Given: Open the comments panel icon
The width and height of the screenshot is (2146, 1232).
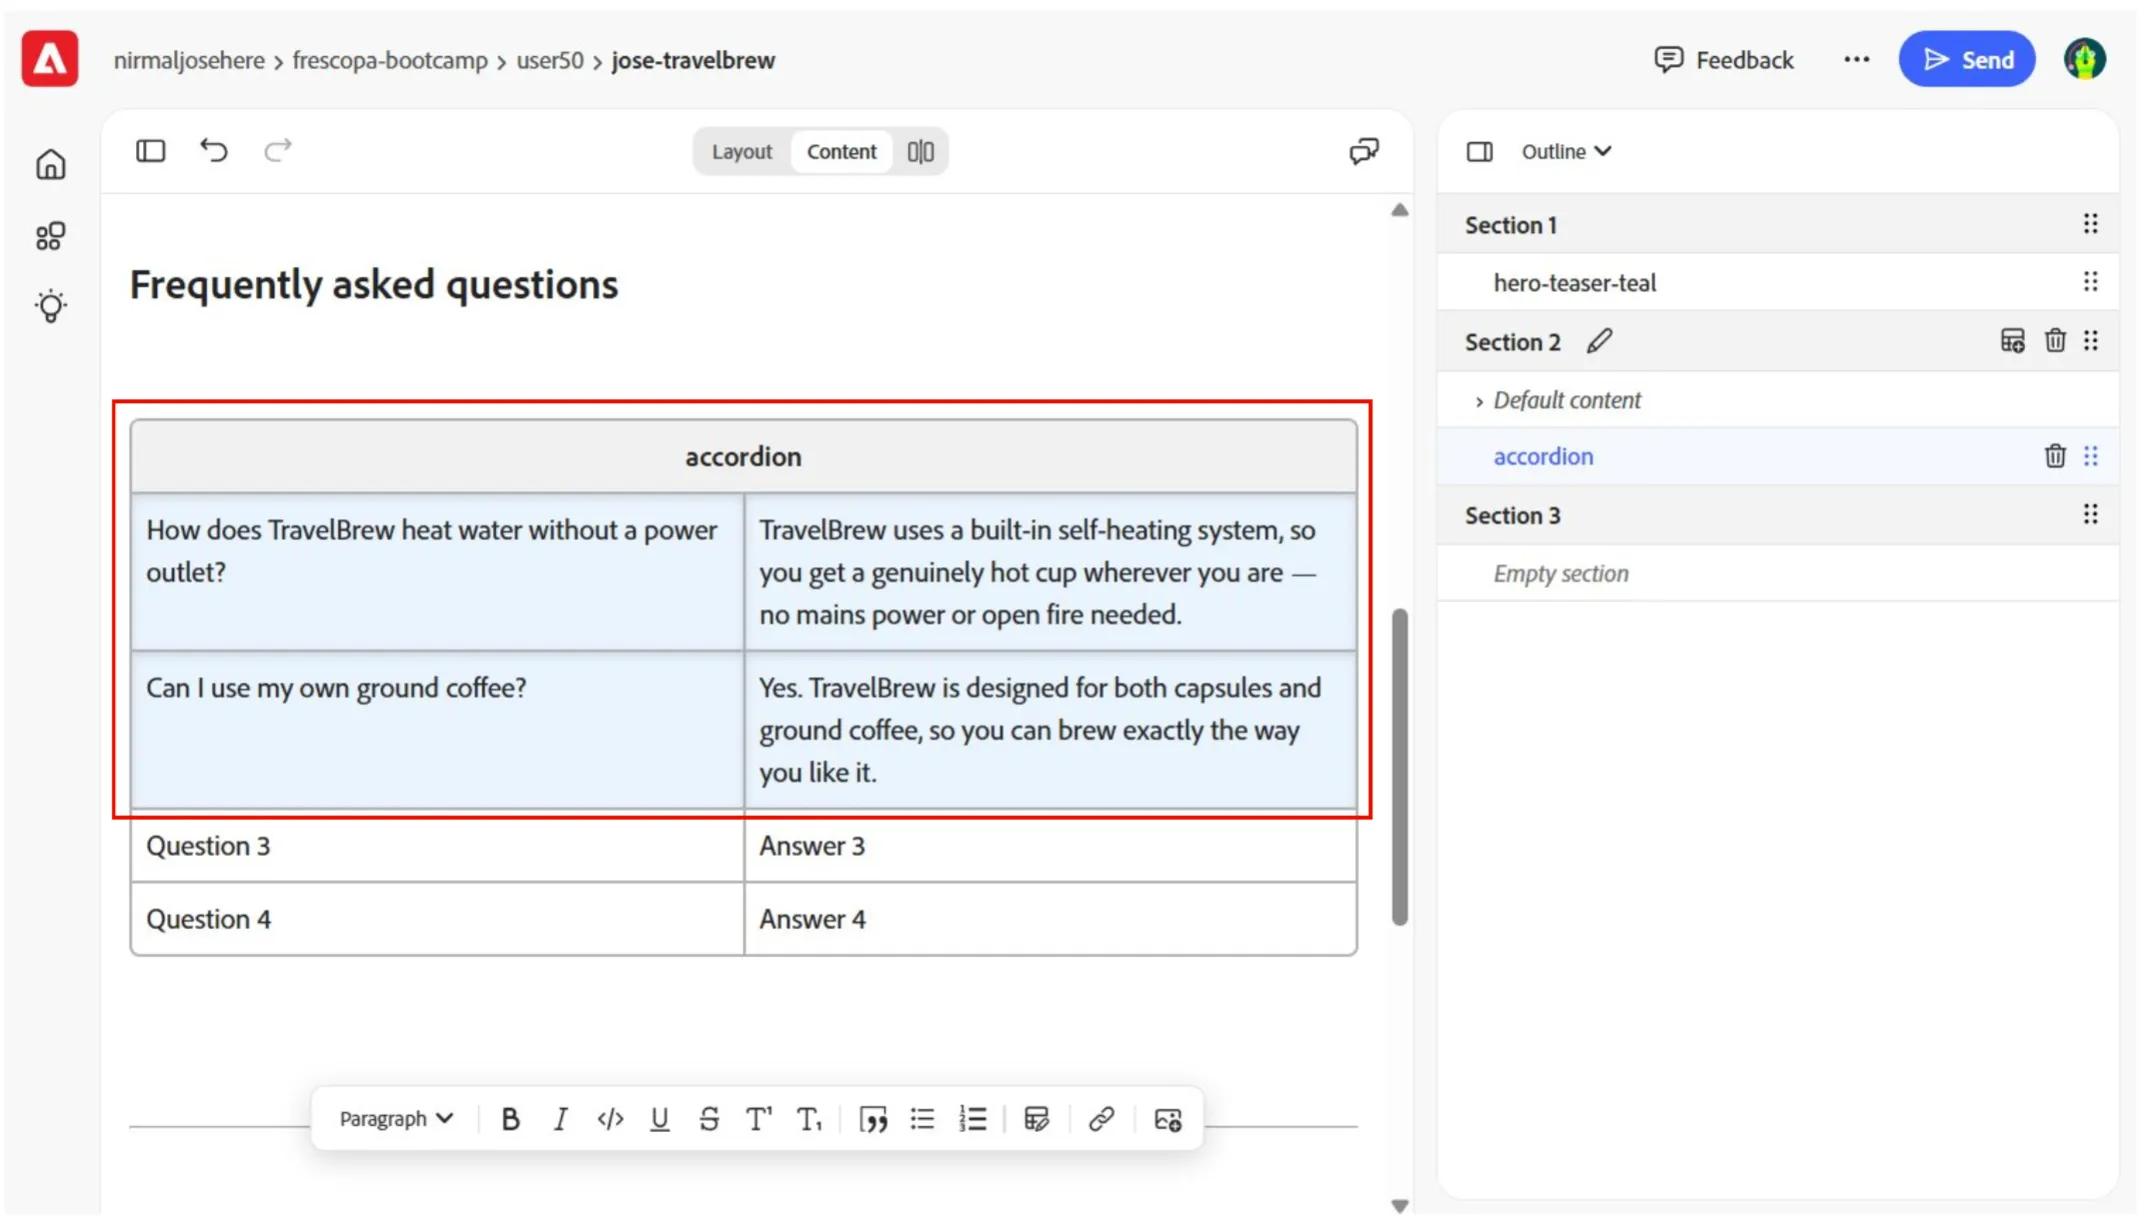Looking at the screenshot, I should [x=1363, y=151].
